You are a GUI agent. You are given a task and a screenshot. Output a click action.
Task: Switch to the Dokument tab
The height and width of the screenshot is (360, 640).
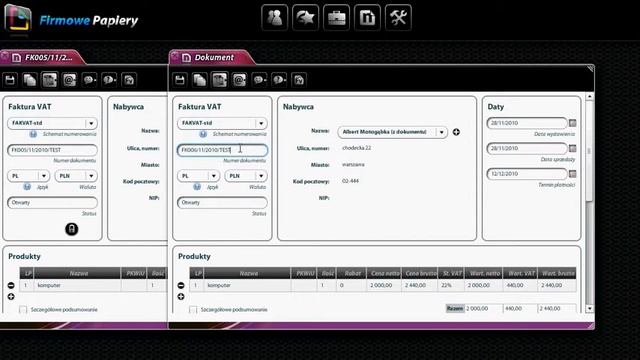[x=211, y=58]
